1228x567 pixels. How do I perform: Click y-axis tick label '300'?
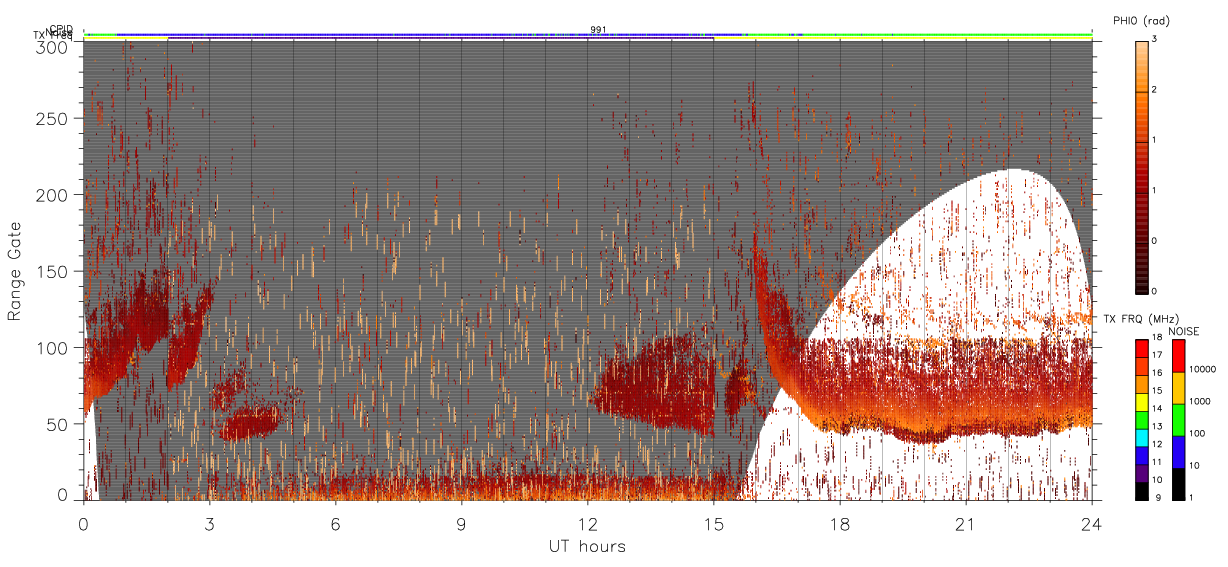[51, 47]
